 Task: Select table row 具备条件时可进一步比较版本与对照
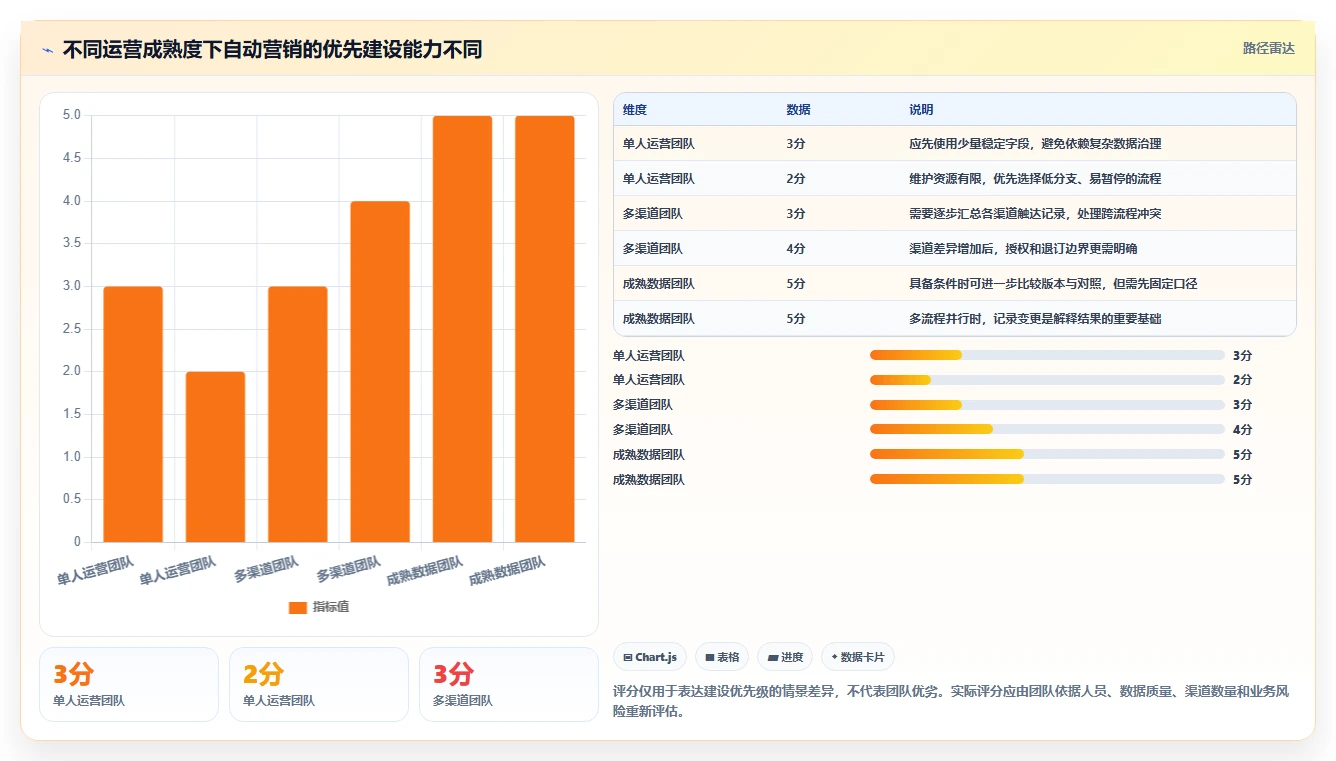[954, 284]
